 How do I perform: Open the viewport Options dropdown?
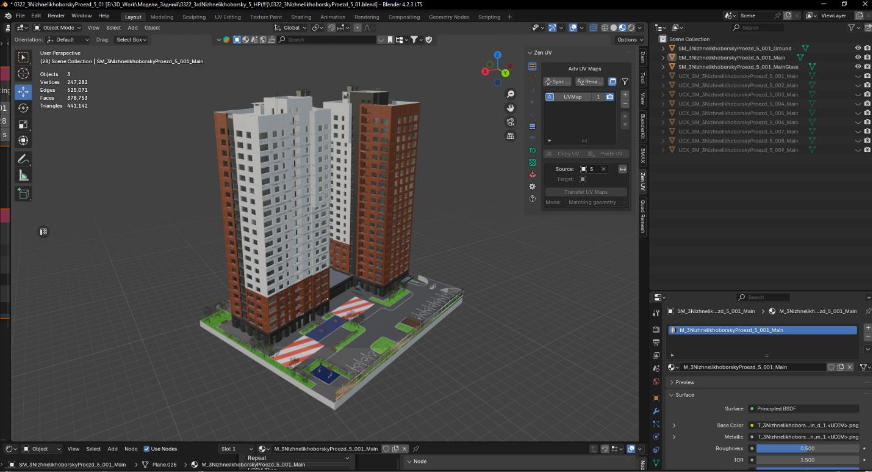coord(630,40)
